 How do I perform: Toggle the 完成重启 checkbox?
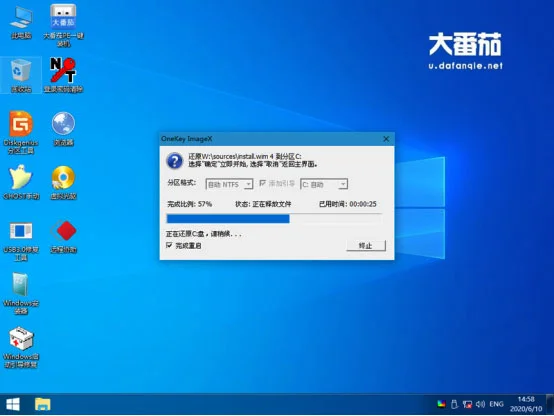pos(169,245)
